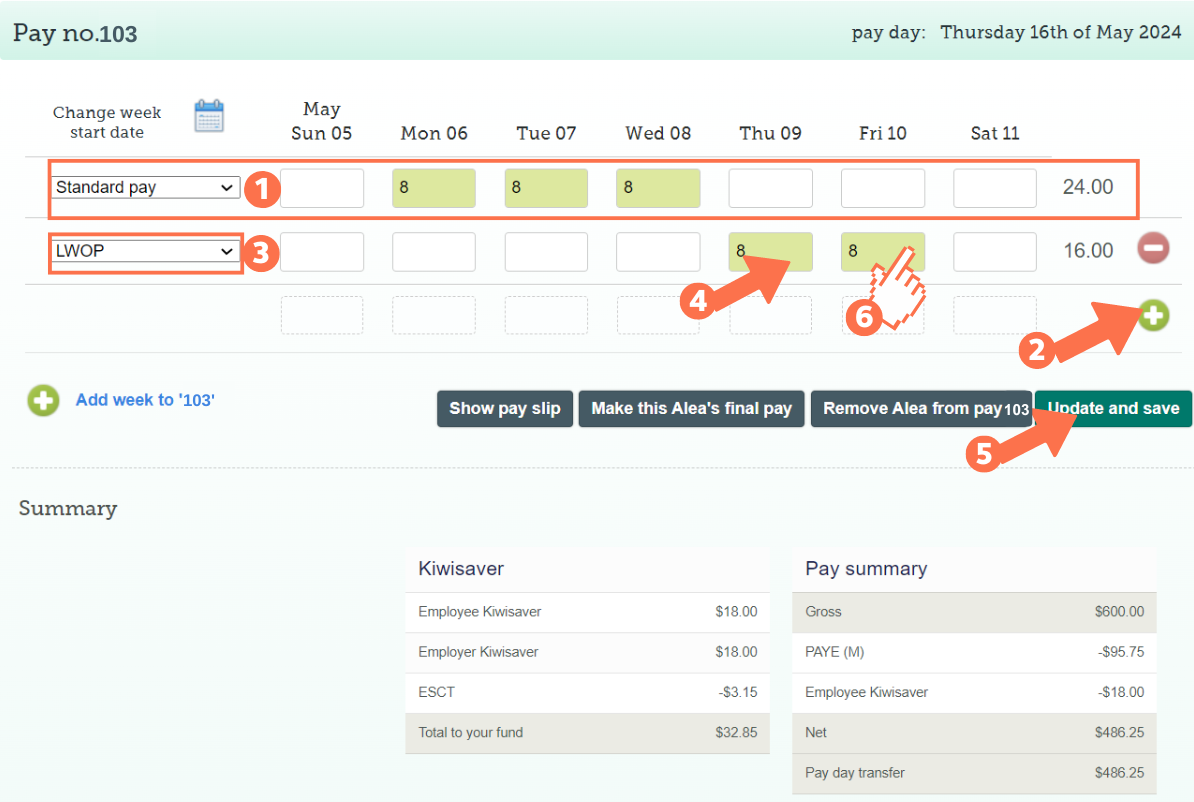Open the calendar to change week start date

pos(209,114)
